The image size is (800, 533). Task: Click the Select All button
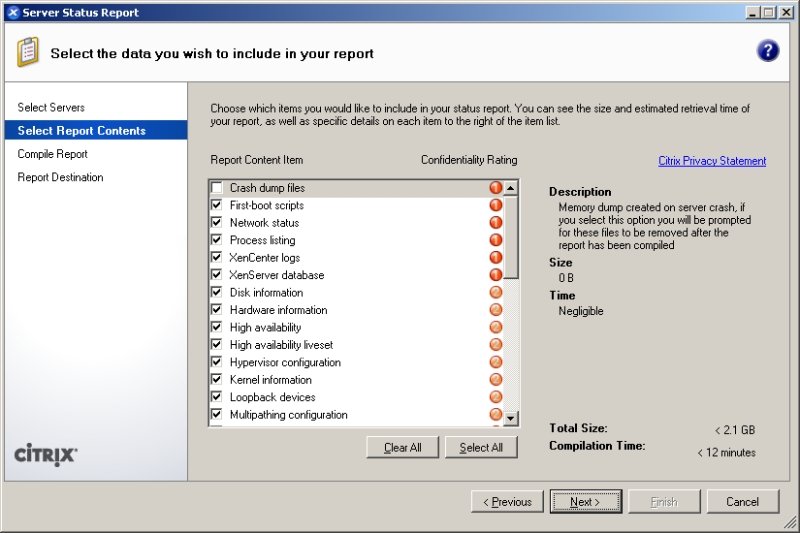(x=481, y=447)
